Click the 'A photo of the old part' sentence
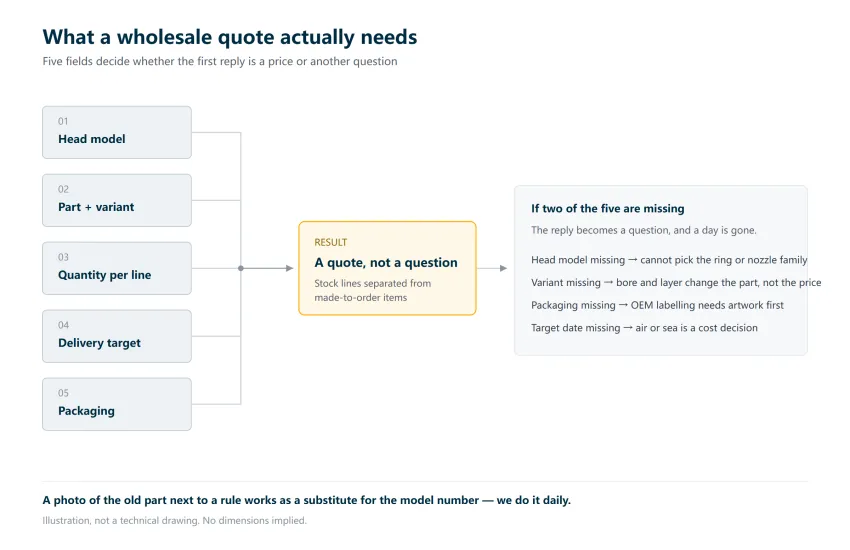 coord(306,500)
